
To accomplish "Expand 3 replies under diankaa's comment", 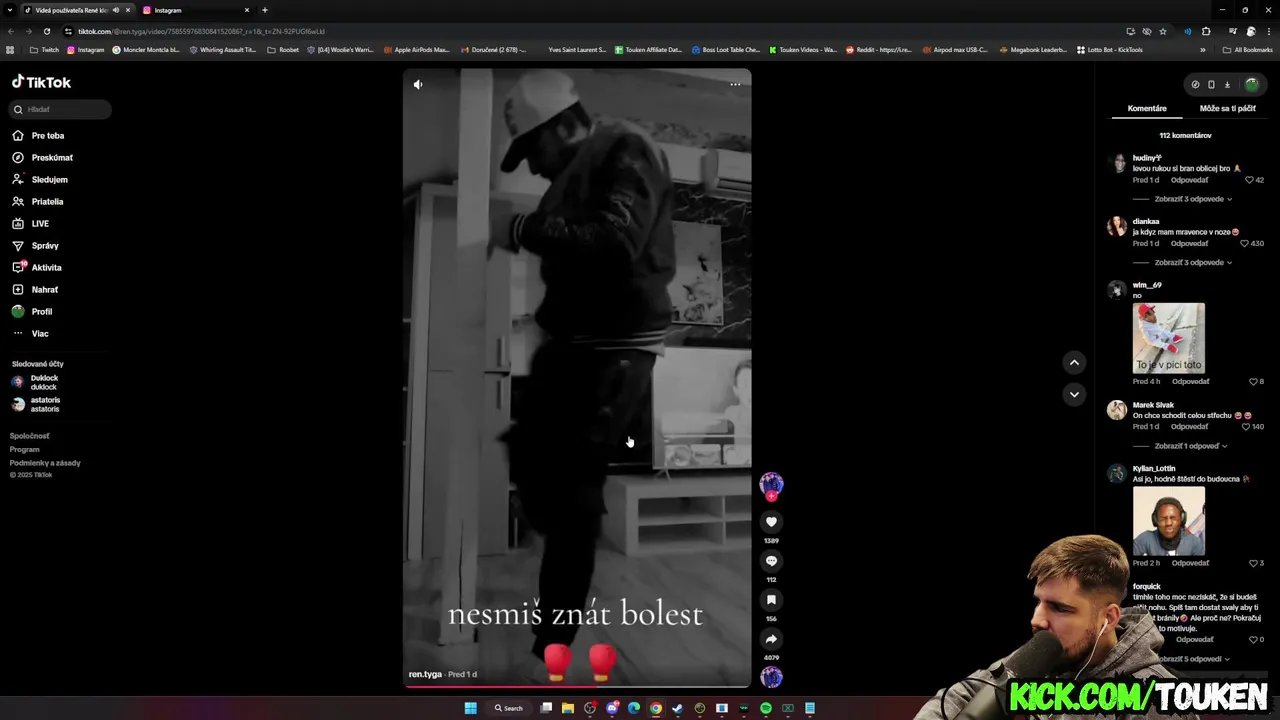I will click(1192, 262).
